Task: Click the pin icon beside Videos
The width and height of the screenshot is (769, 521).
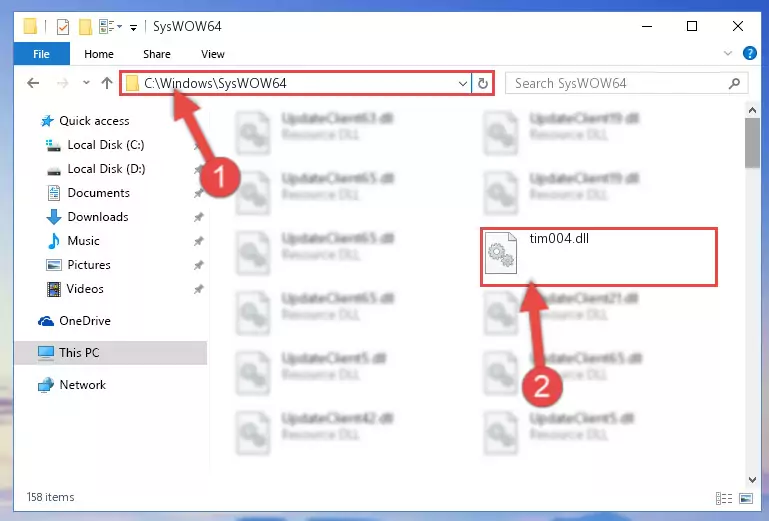Action: [x=198, y=289]
